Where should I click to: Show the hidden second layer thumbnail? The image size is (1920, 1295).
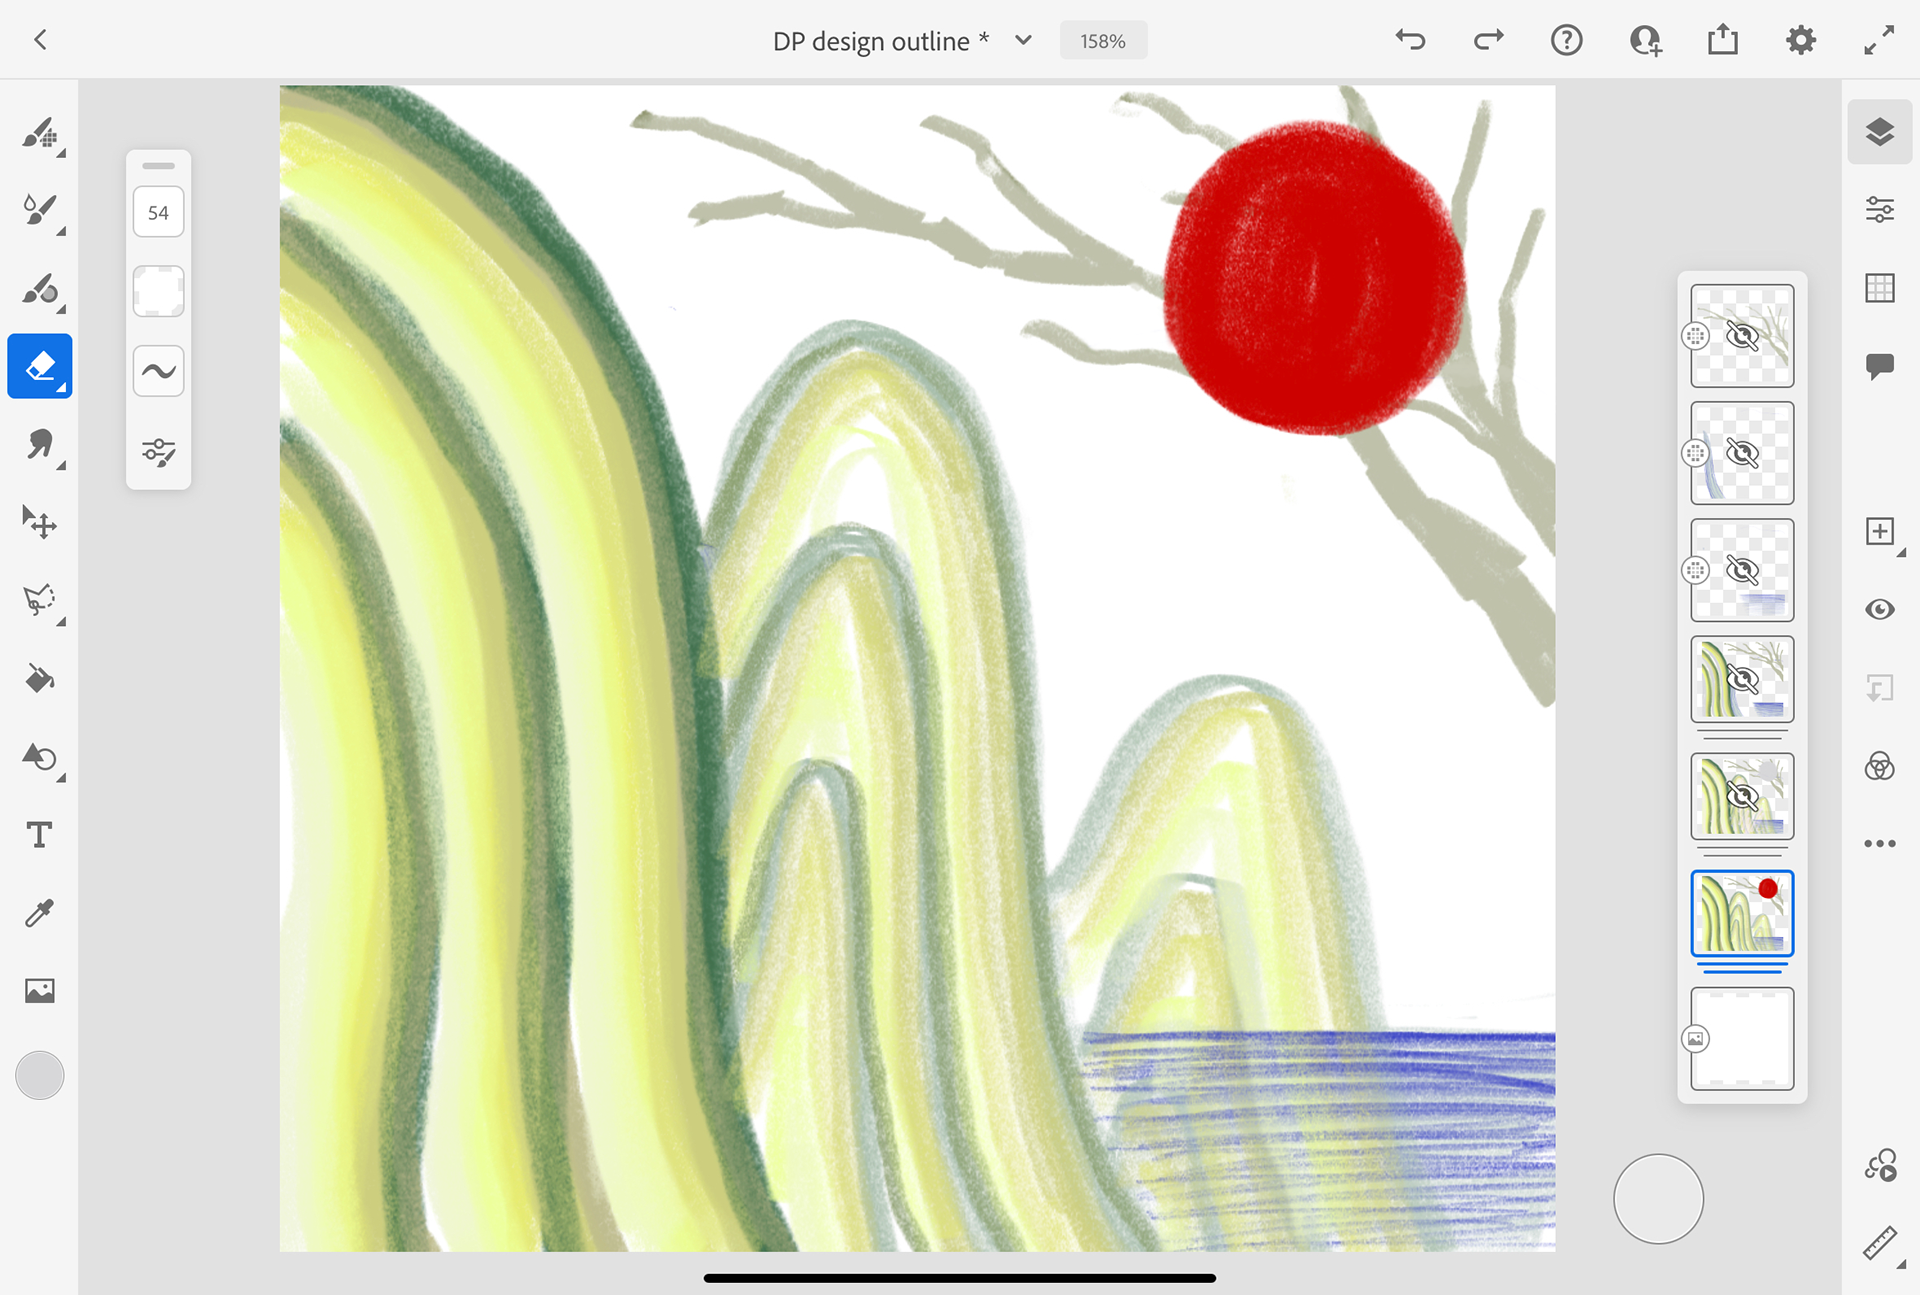point(1742,453)
